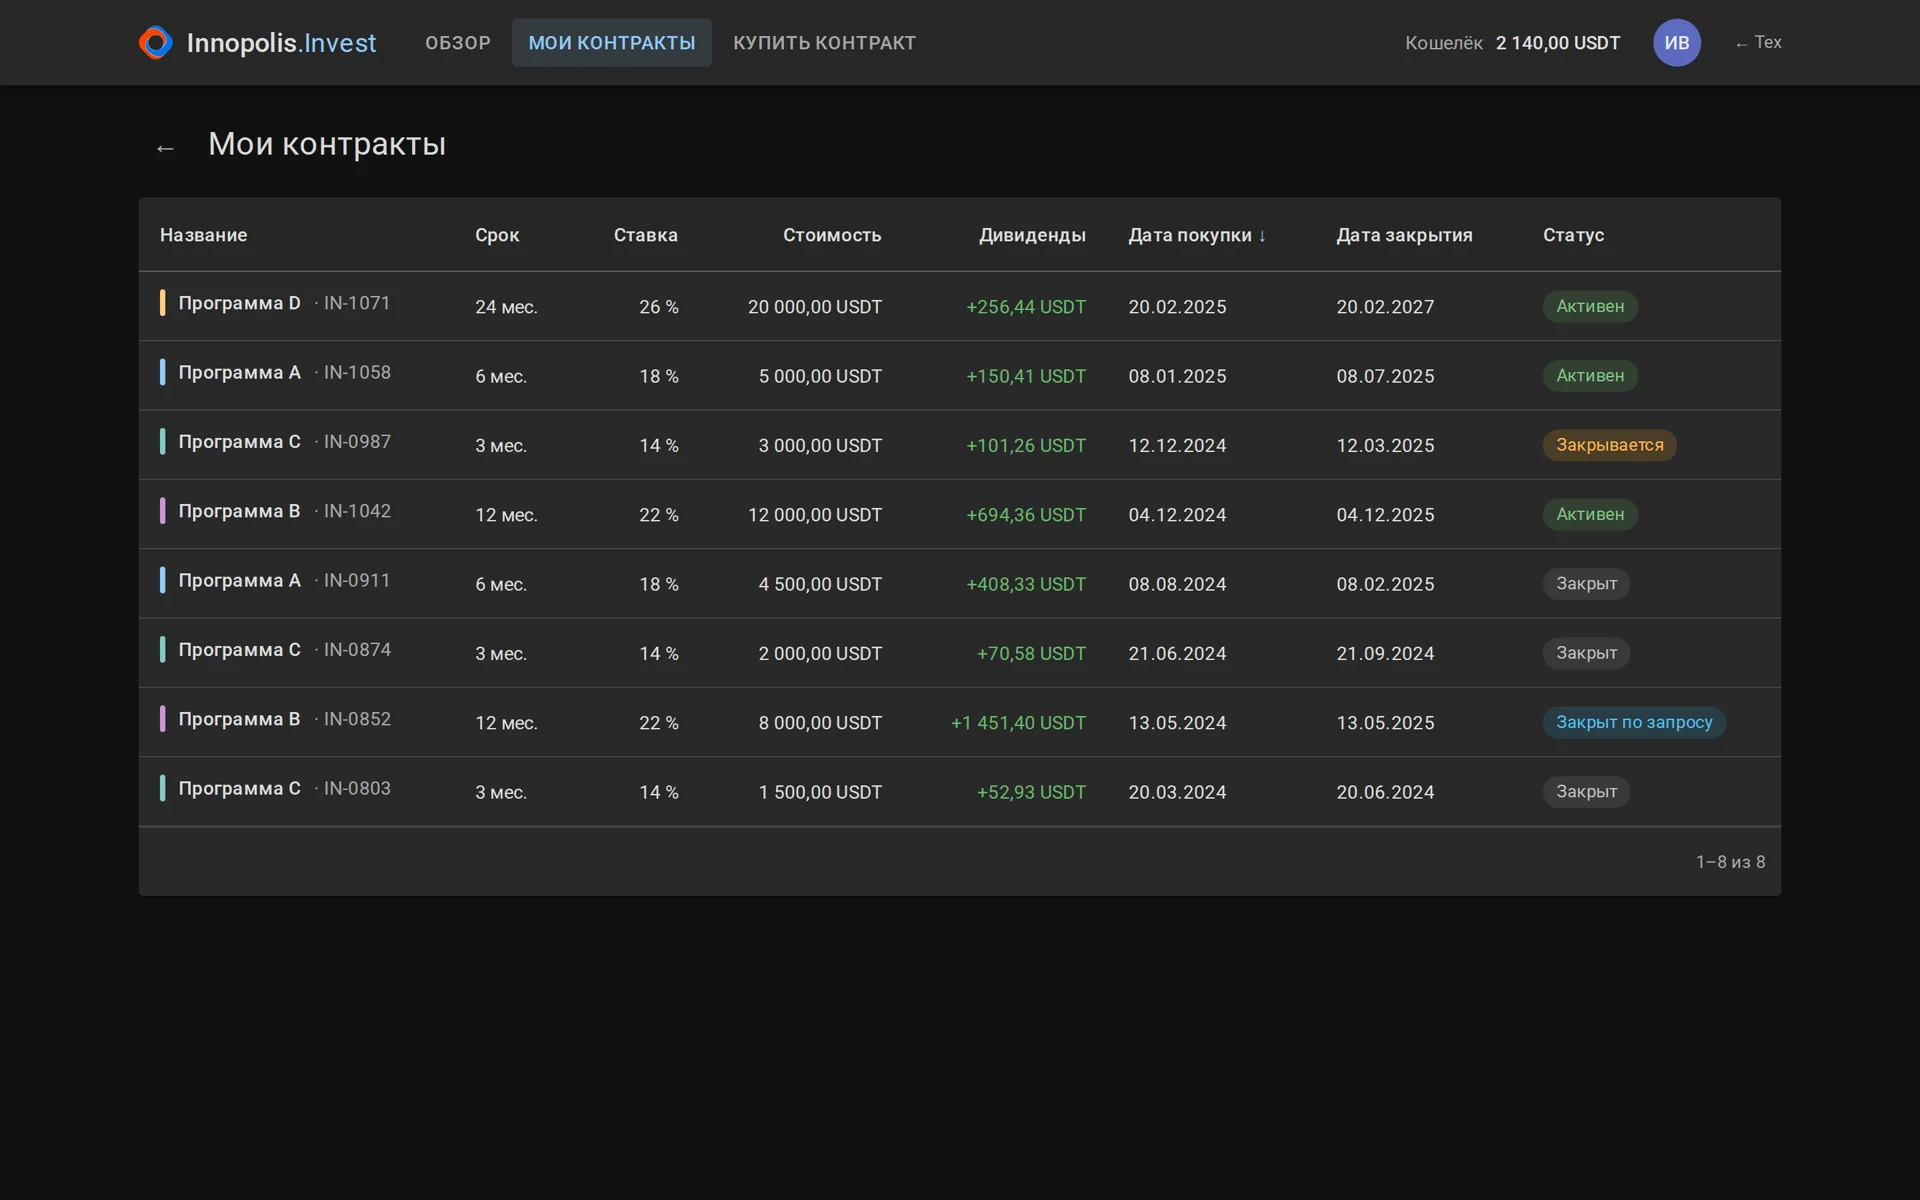
Task: Click the sort arrow next to Дата покупки
Action: (1262, 236)
